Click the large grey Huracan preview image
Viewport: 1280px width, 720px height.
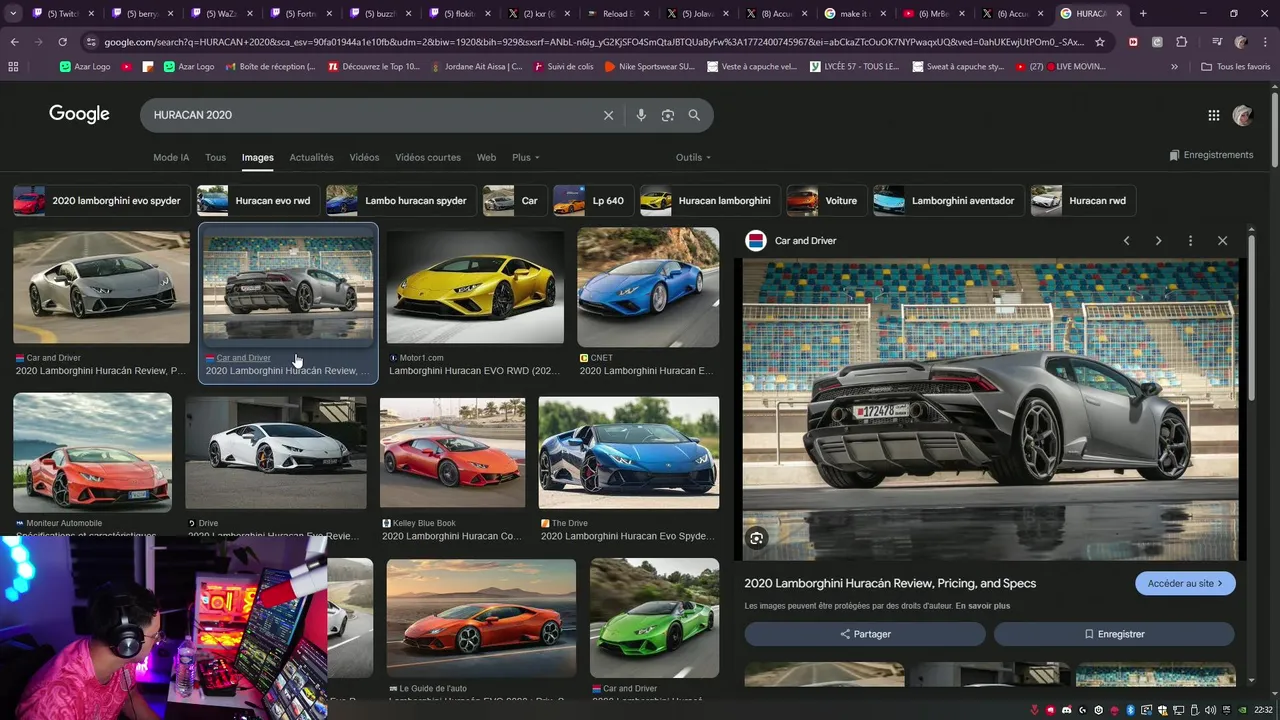(990, 411)
